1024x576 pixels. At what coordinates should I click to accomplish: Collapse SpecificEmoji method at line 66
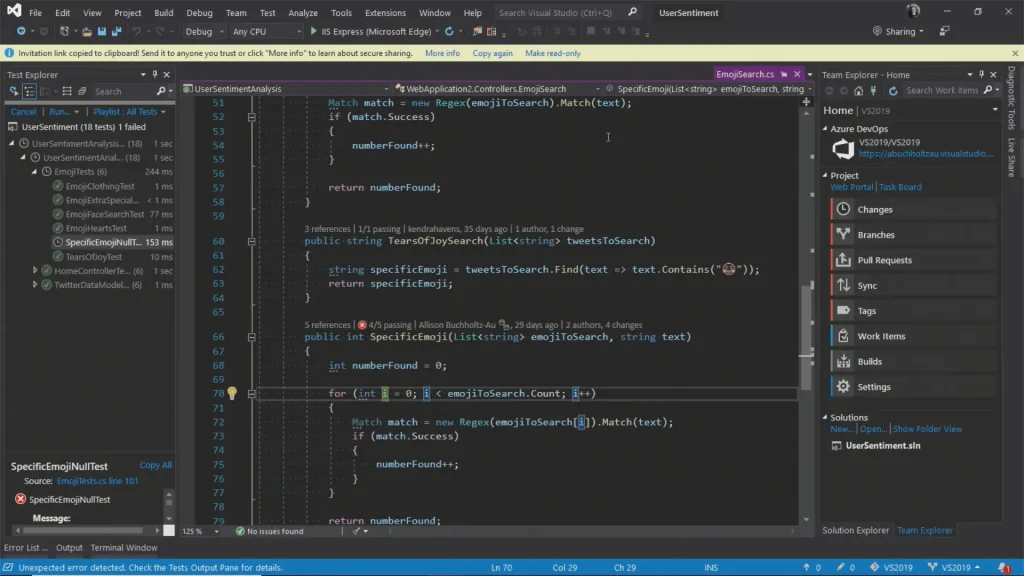click(251, 337)
